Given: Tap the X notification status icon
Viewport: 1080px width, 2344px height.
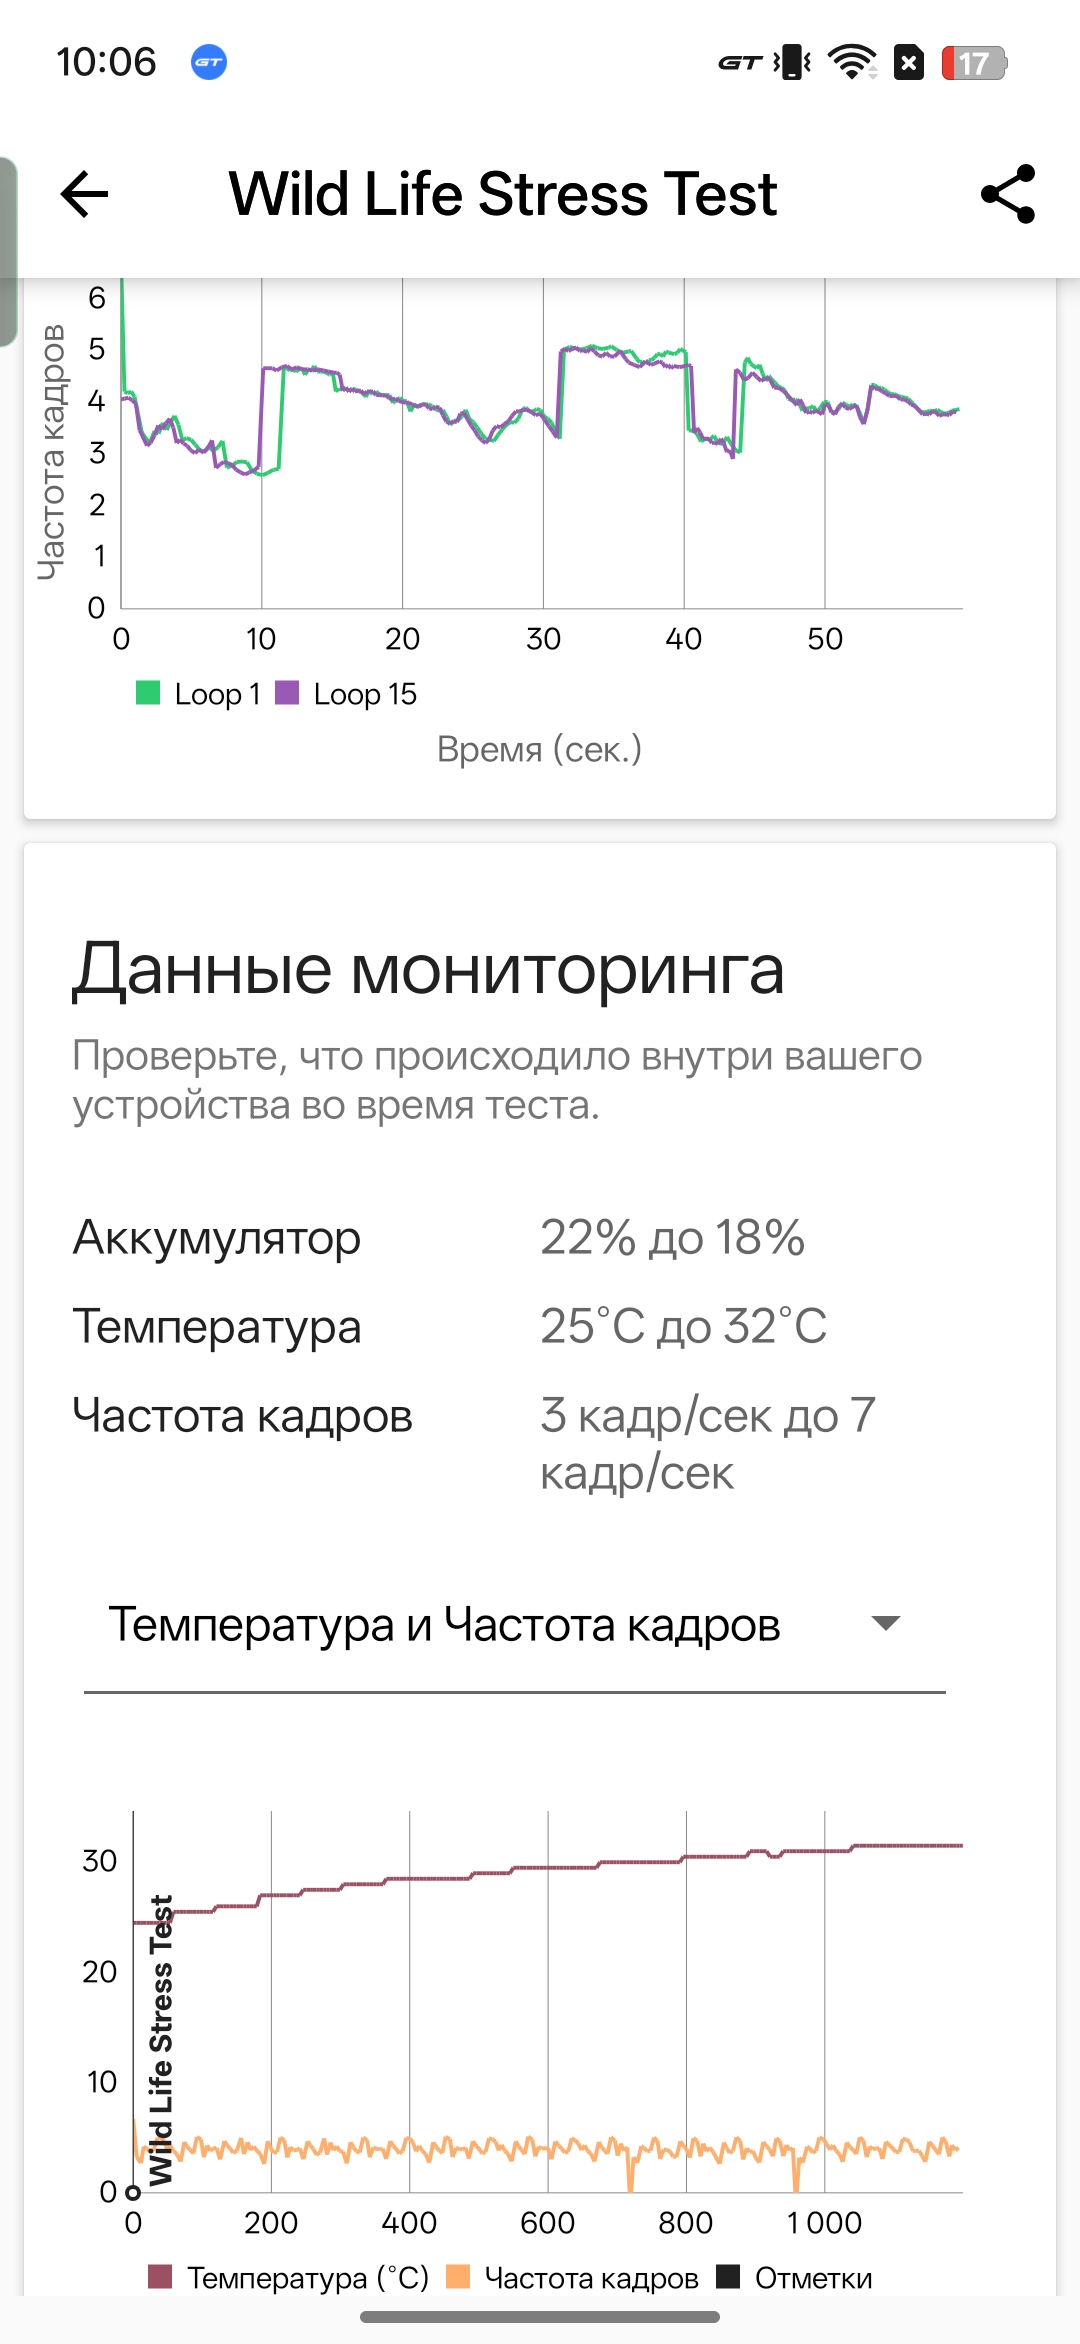Looking at the screenshot, I should [908, 63].
